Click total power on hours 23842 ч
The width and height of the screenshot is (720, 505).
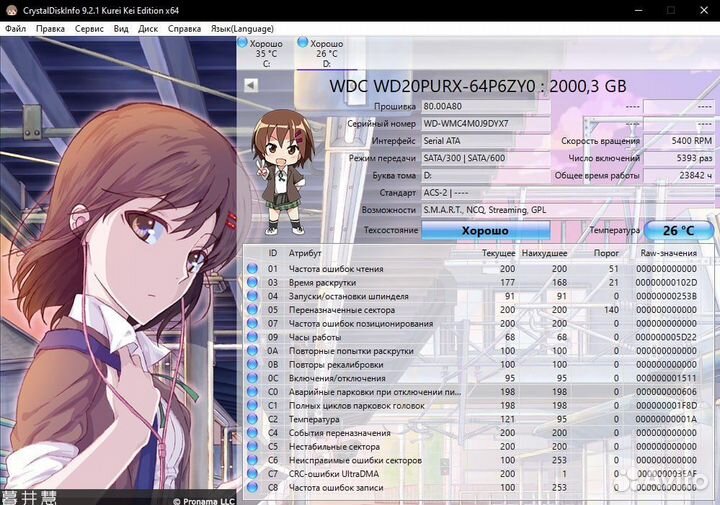pos(679,175)
